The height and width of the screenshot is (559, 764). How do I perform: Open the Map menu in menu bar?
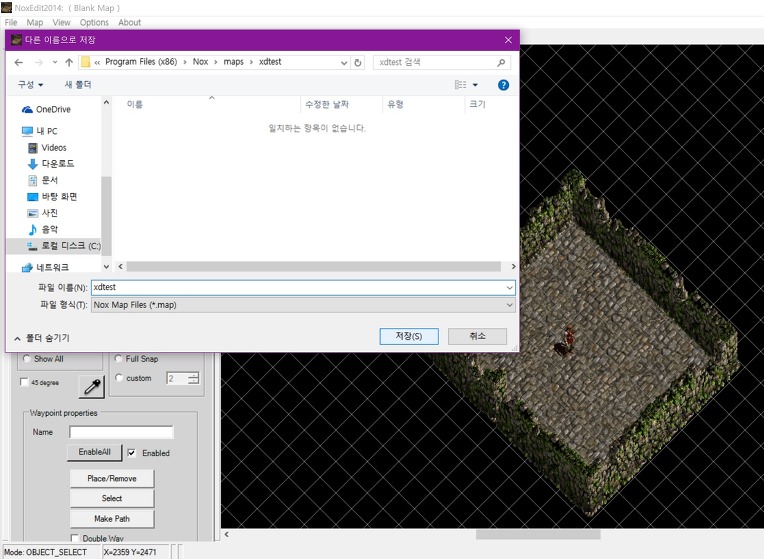(35, 22)
